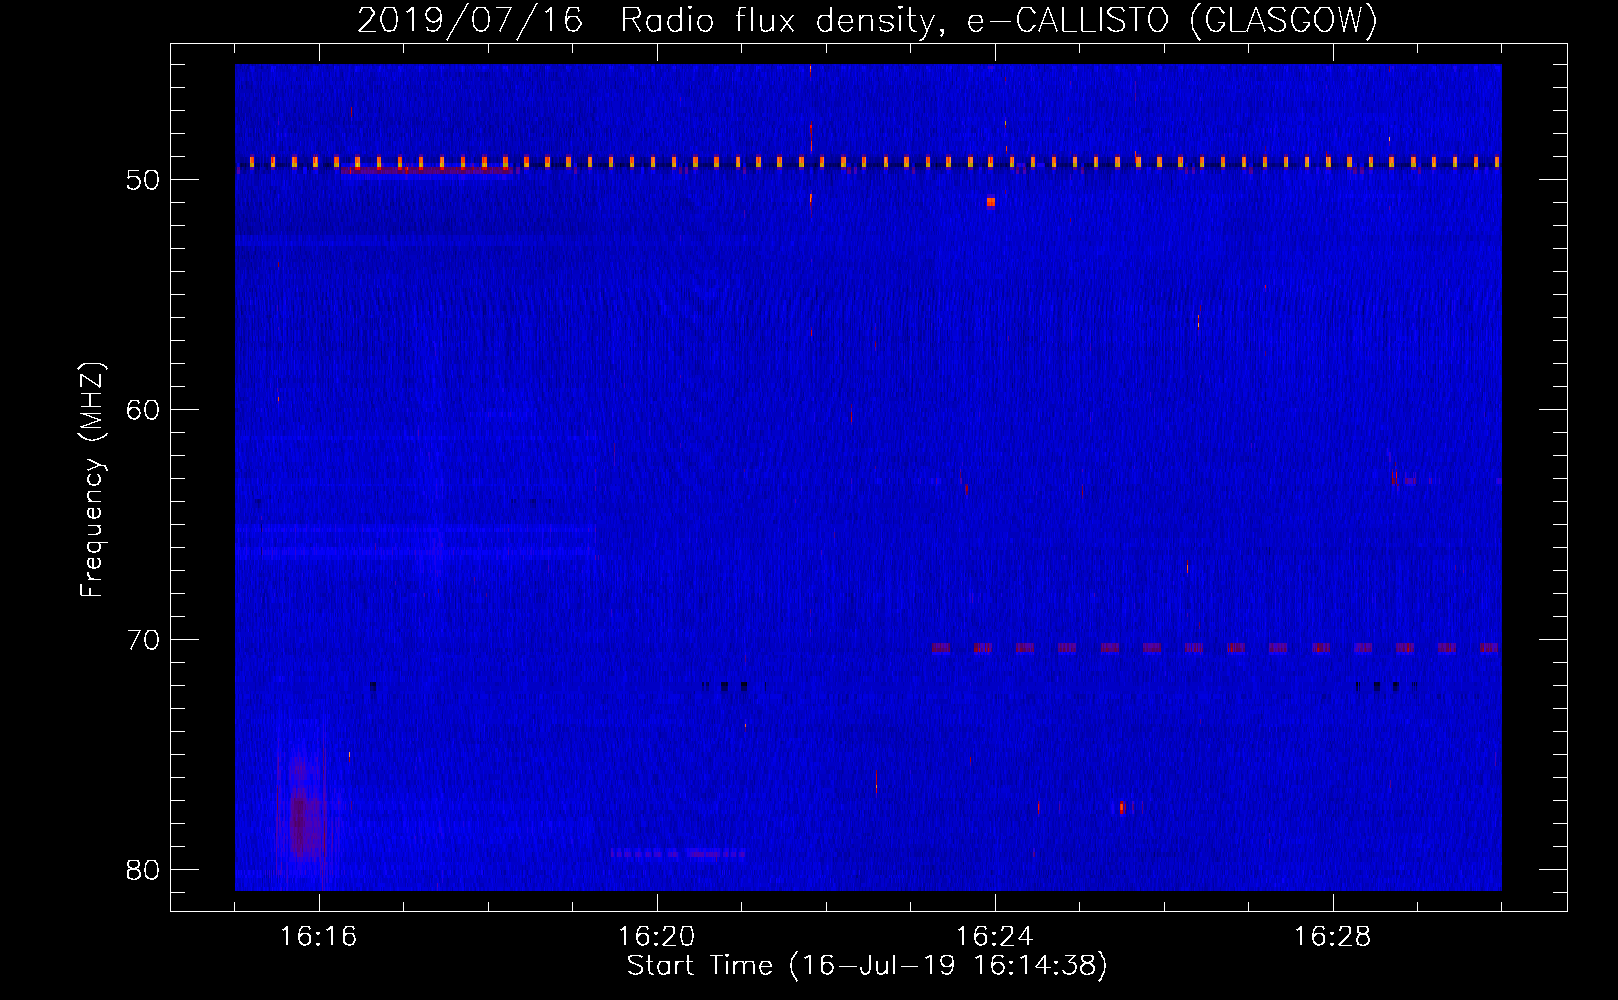The image size is (1618, 1000).
Task: Click the plot title '2019/07/16 Radio flux density, e-CALLISTO (GLASGOW)'
Action: pos(867,20)
